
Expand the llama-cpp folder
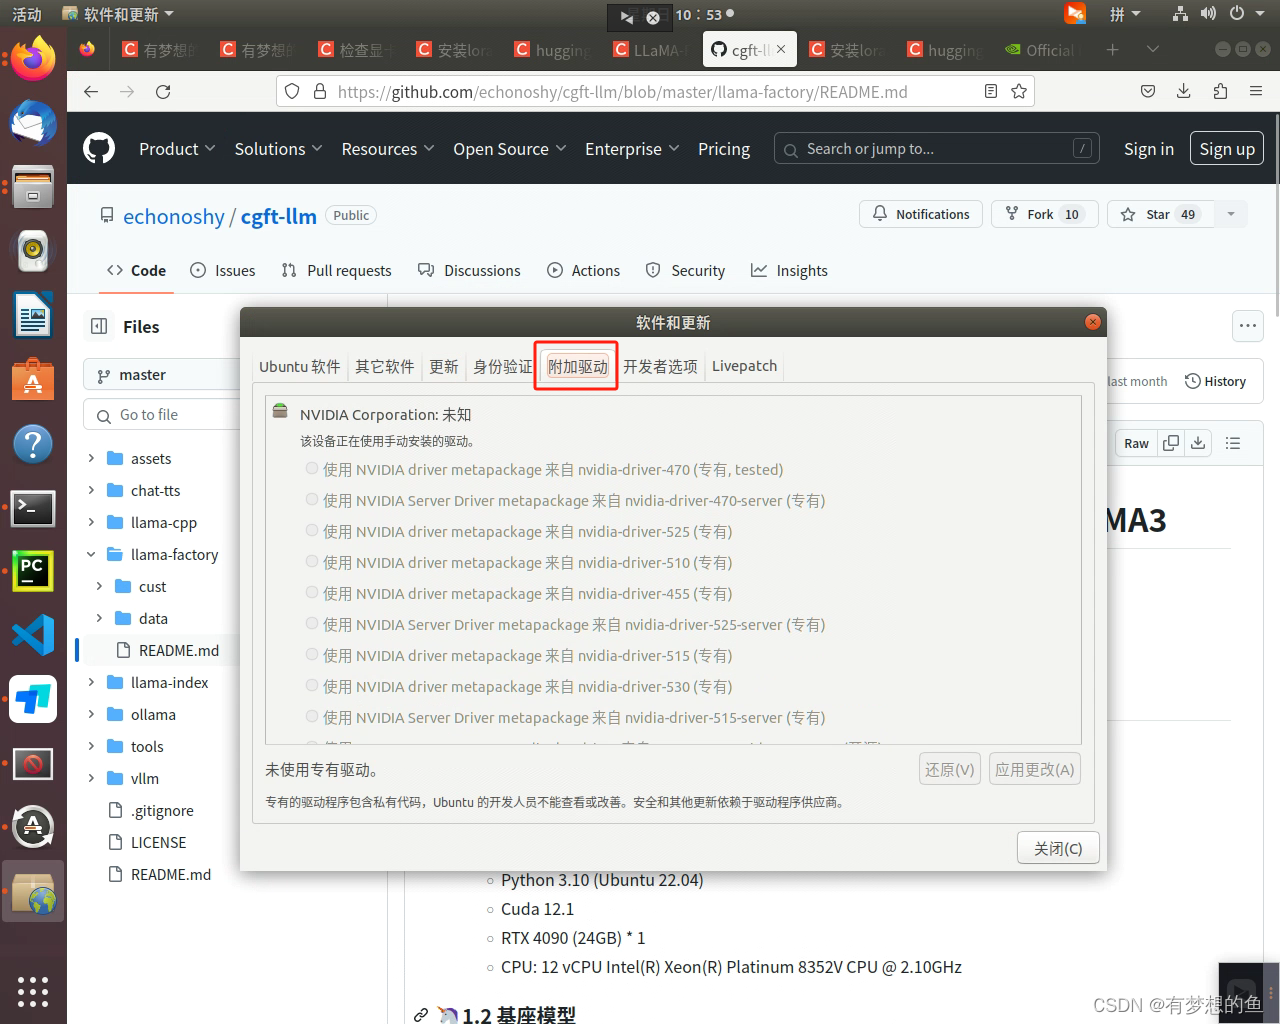(91, 522)
